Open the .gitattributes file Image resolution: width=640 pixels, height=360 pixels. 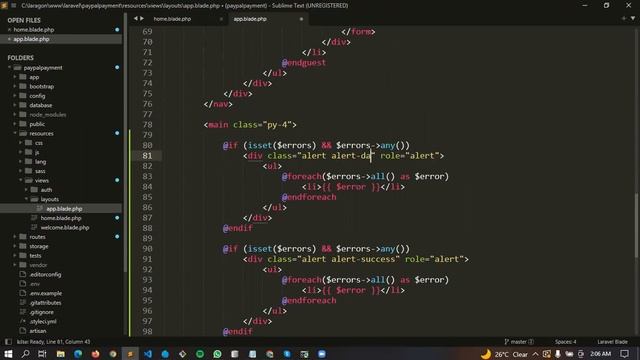[45, 302]
